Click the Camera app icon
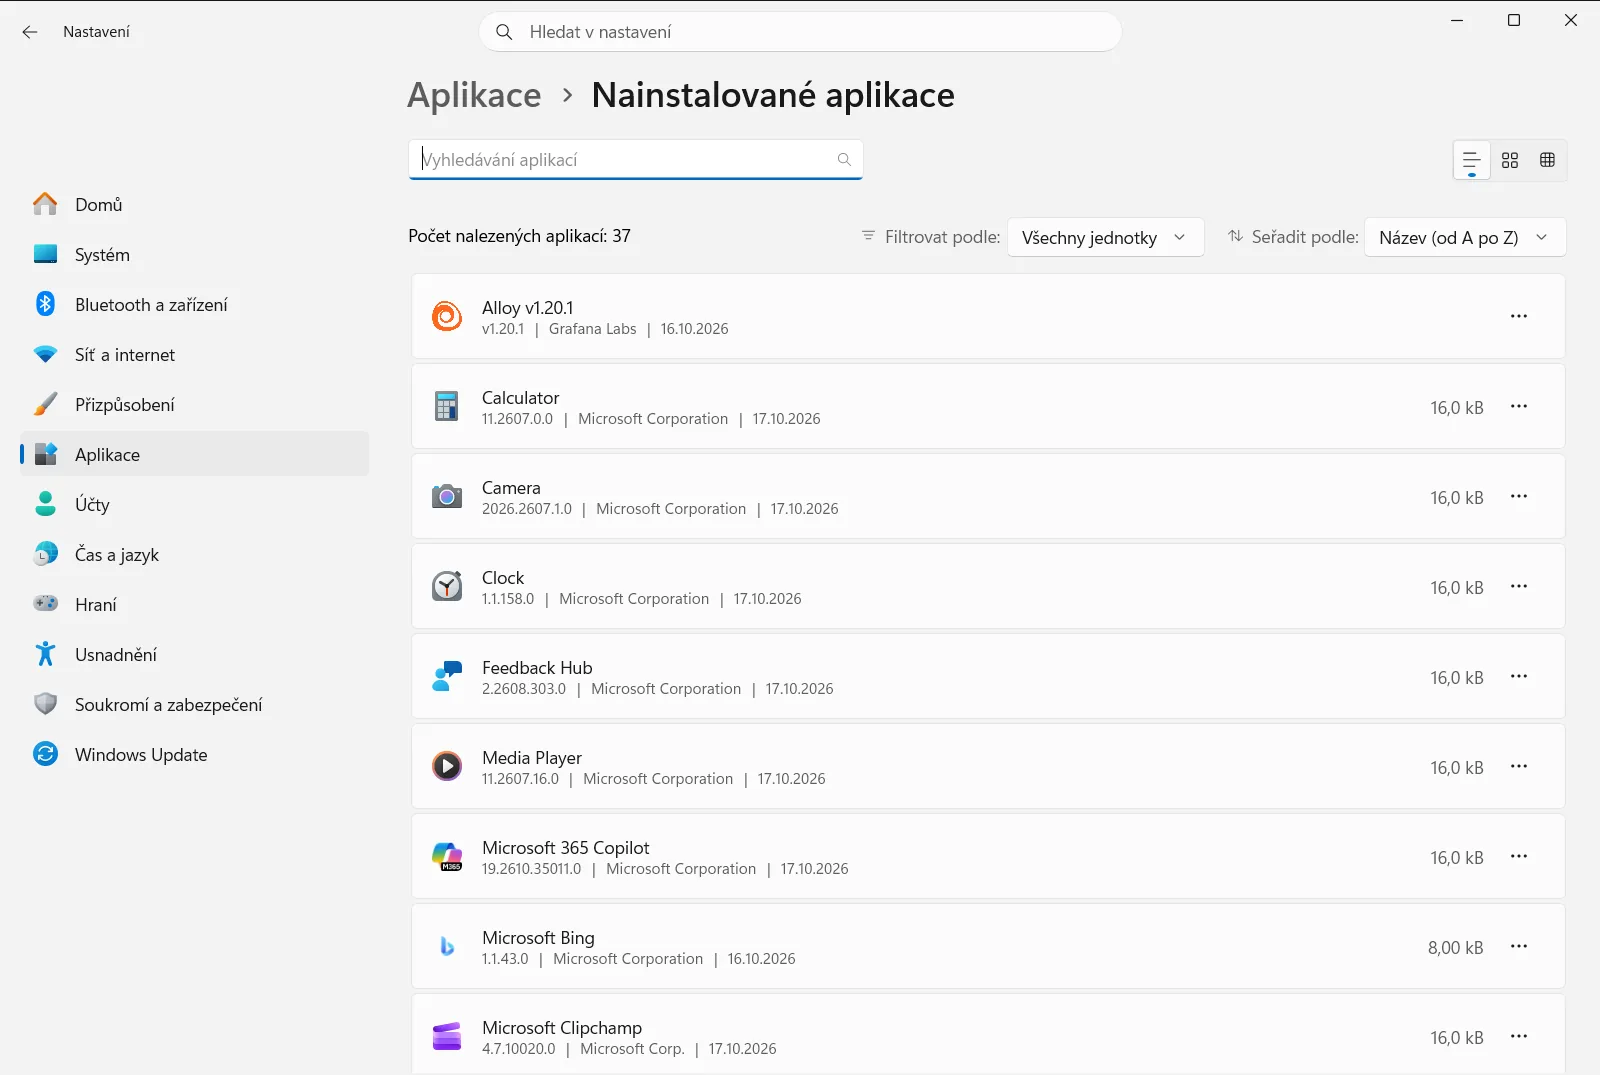The image size is (1600, 1075). (x=447, y=496)
